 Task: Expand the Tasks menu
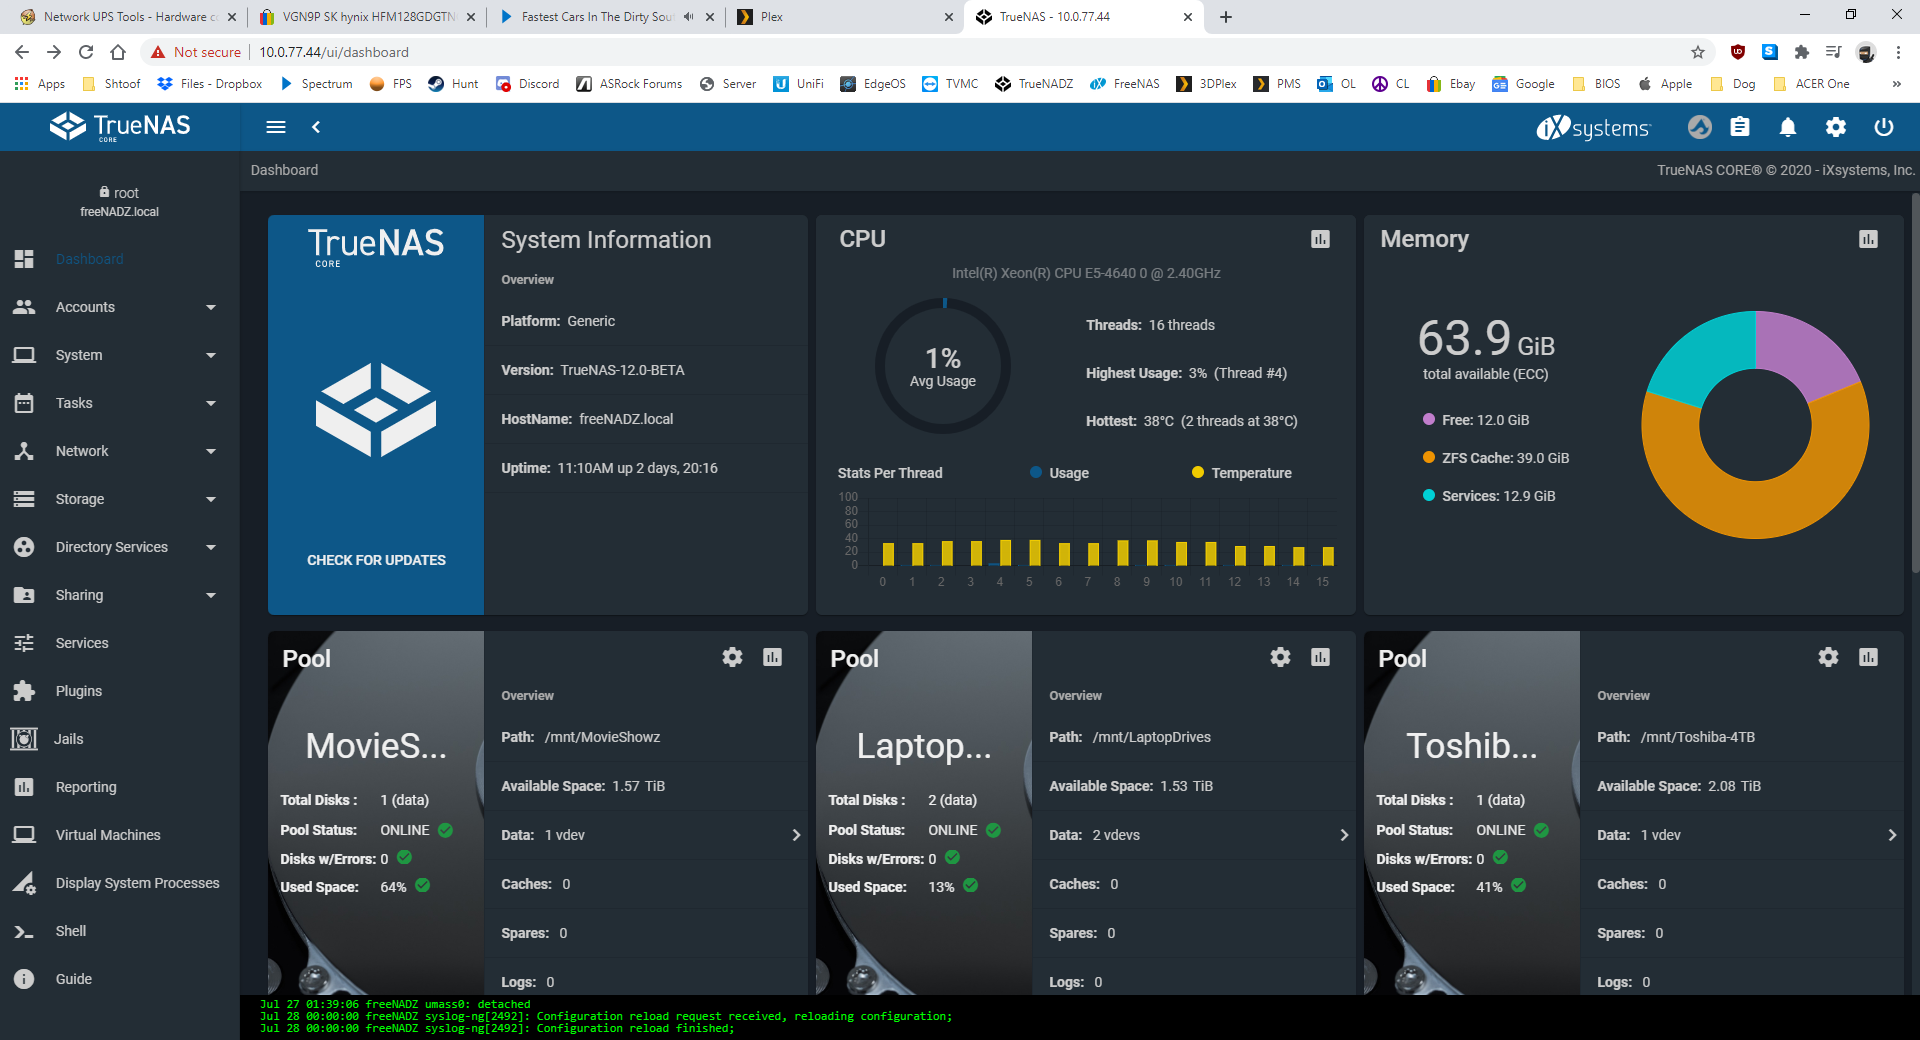pos(120,403)
